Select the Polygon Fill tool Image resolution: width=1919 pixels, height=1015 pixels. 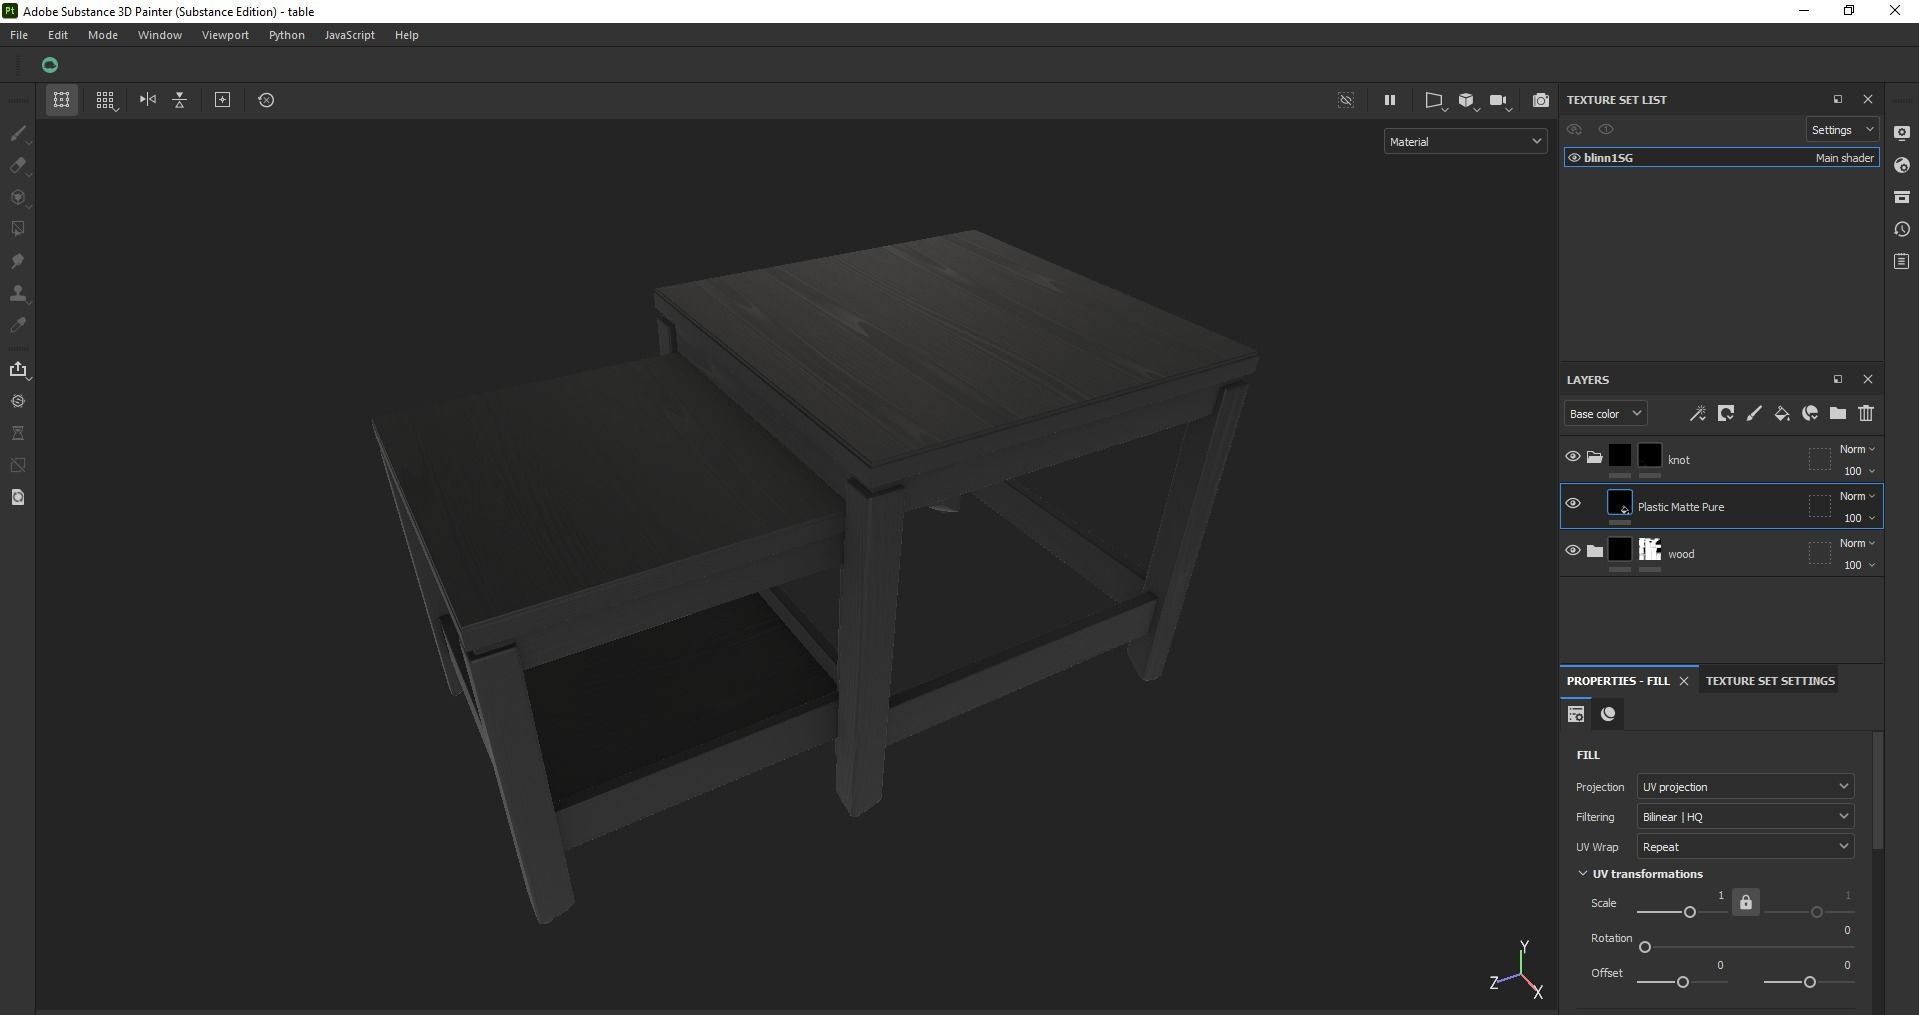tap(18, 229)
